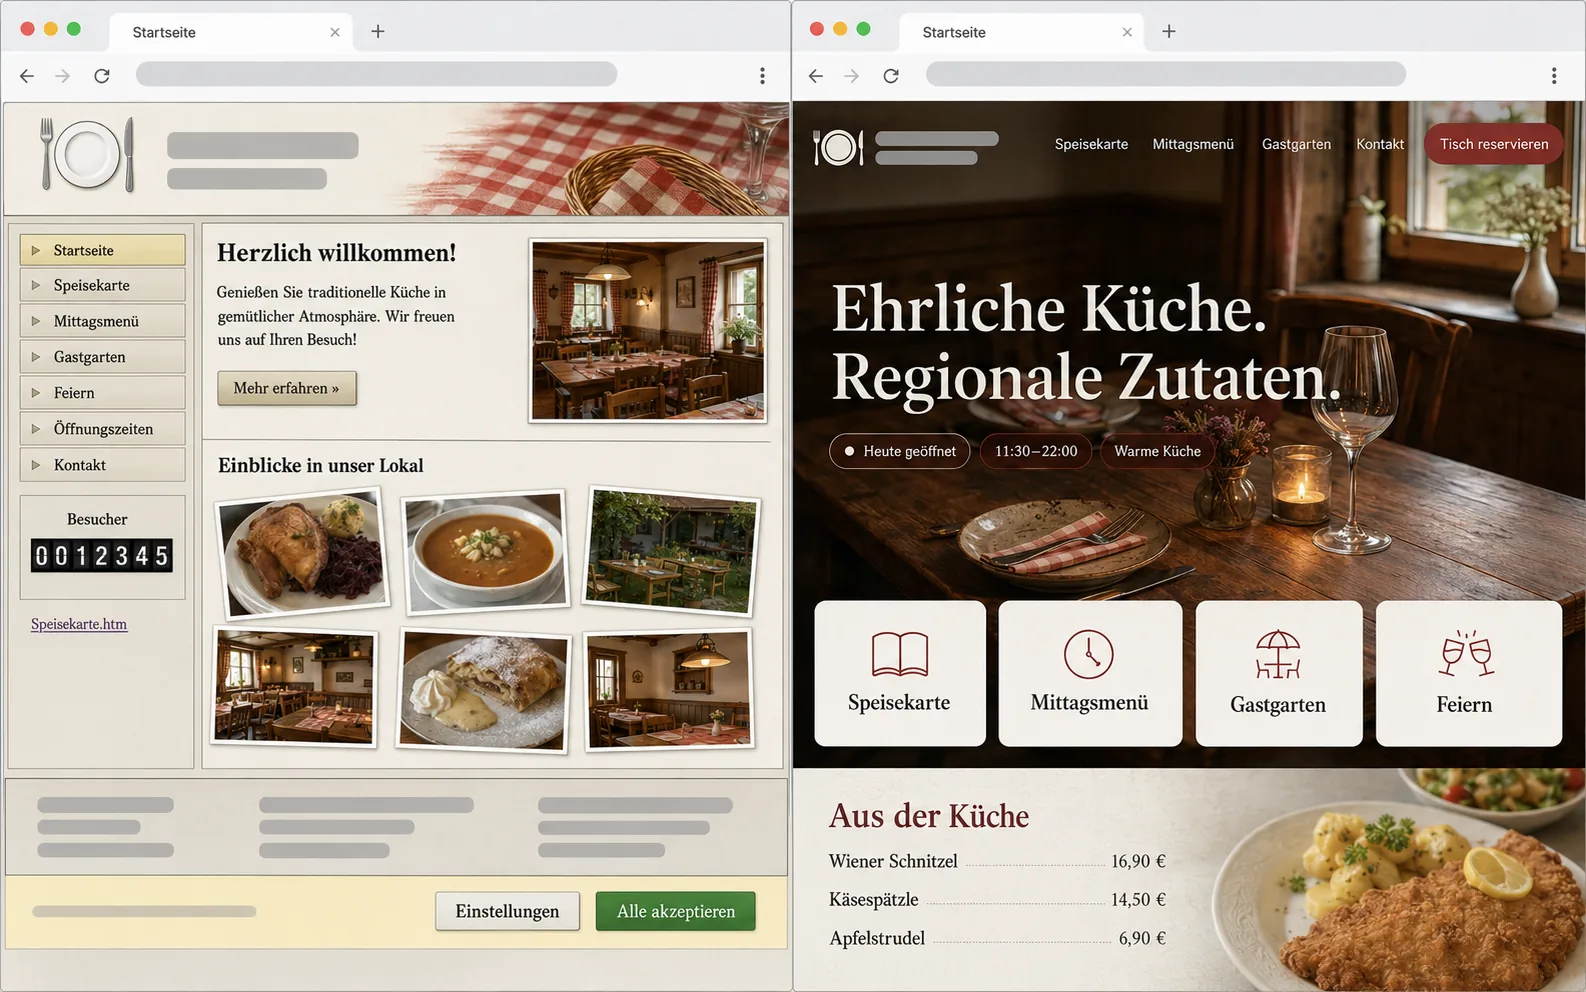Open the apple strudel with cream photo
The image size is (1586, 992).
[x=483, y=690]
